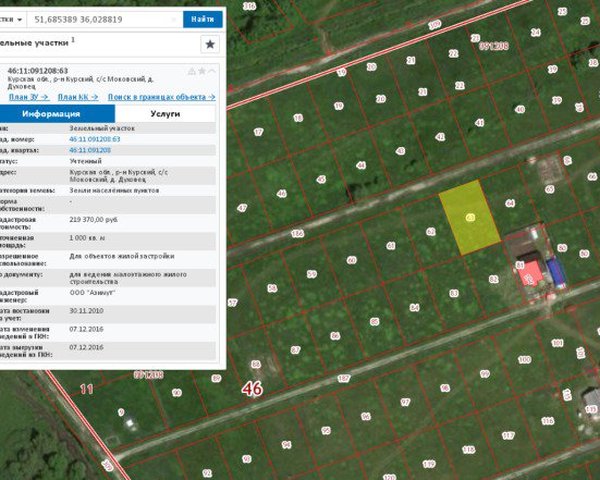Collapse the result card with the chevron
Screen dimensions: 600x480
pos(212,71)
